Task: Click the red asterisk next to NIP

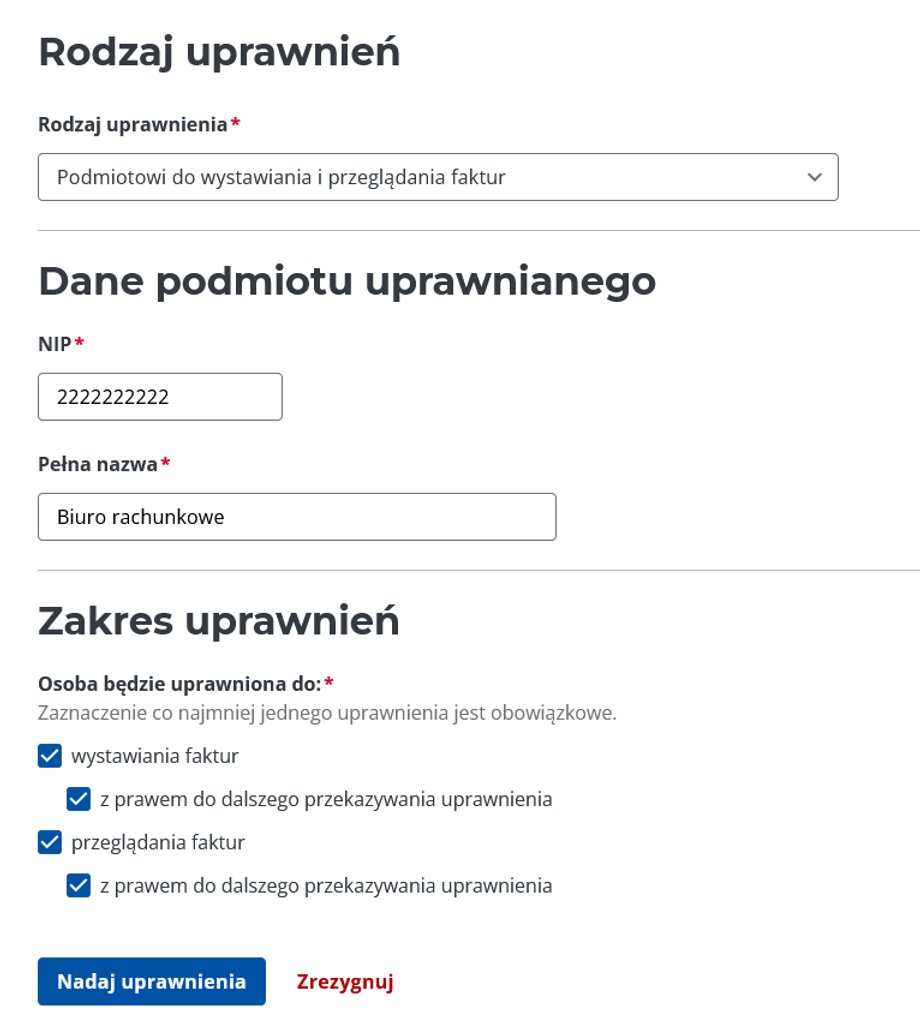Action: pos(77,344)
